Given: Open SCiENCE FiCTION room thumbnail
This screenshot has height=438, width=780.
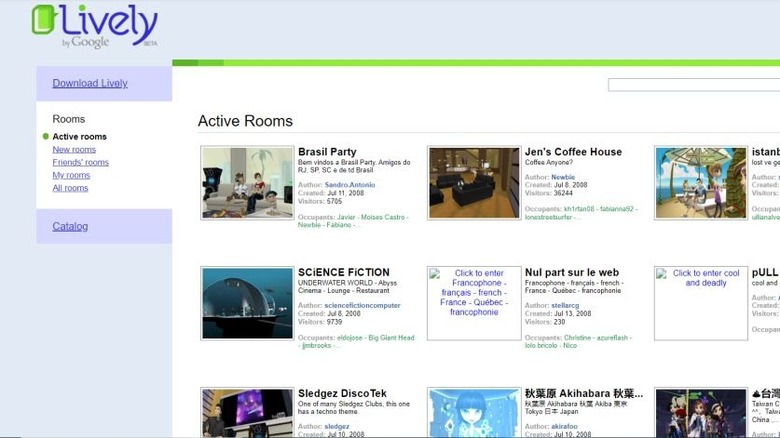Looking at the screenshot, I should pos(247,303).
